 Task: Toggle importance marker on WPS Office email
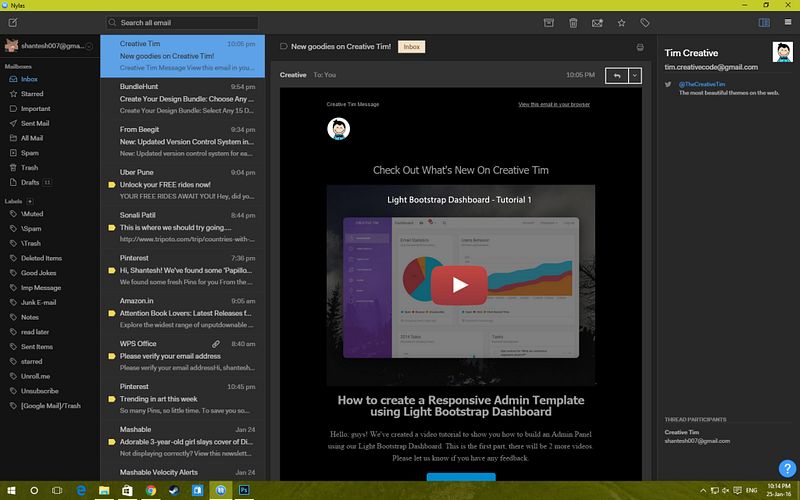tap(112, 356)
